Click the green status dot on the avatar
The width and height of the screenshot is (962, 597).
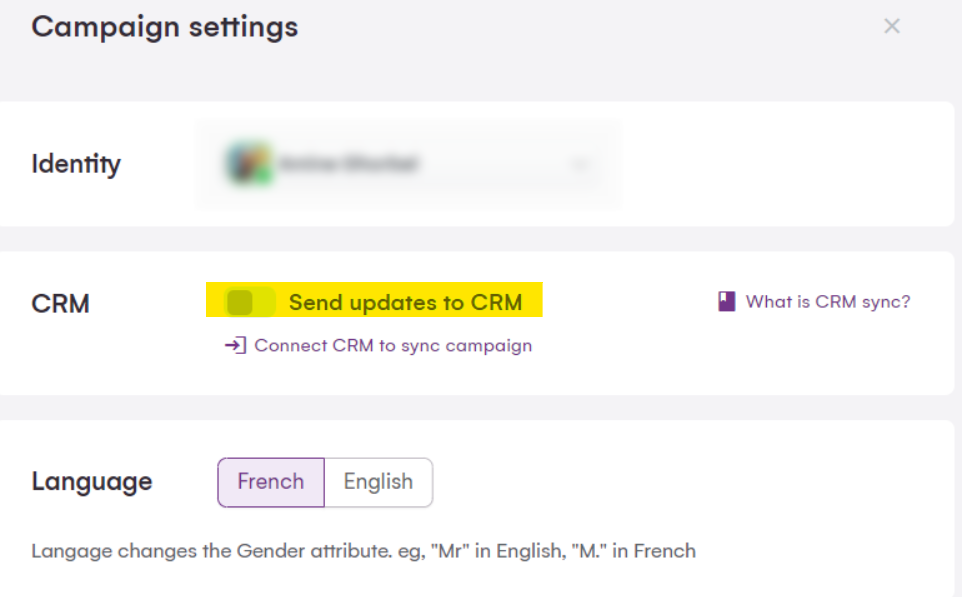(262, 175)
